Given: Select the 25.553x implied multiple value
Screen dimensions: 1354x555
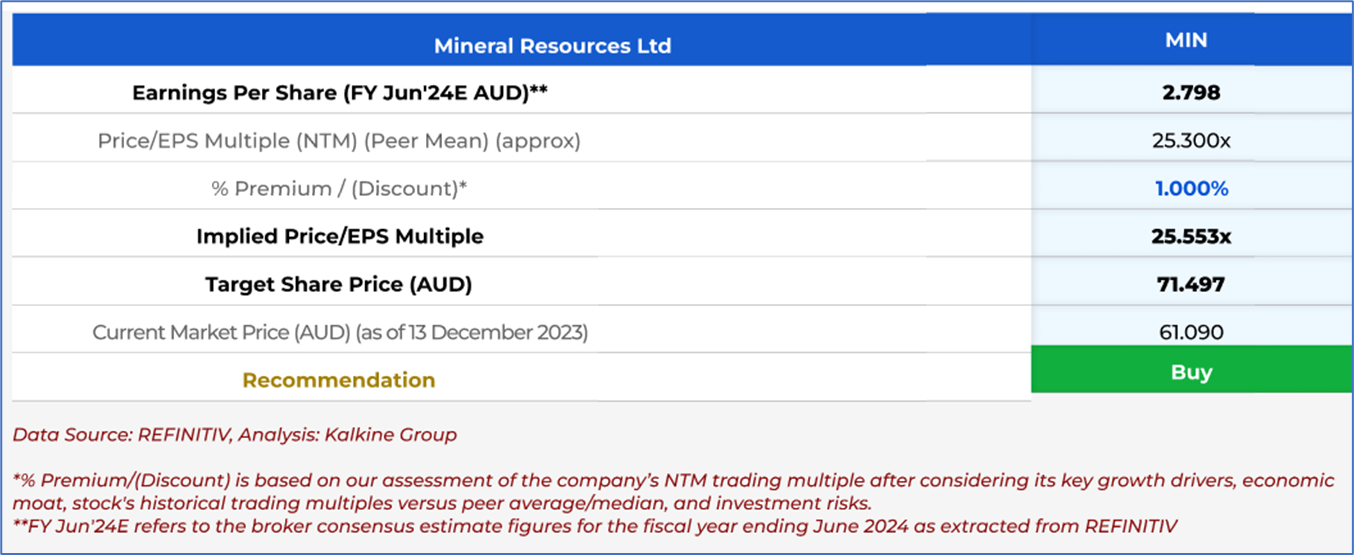Looking at the screenshot, I should (x=1191, y=237).
